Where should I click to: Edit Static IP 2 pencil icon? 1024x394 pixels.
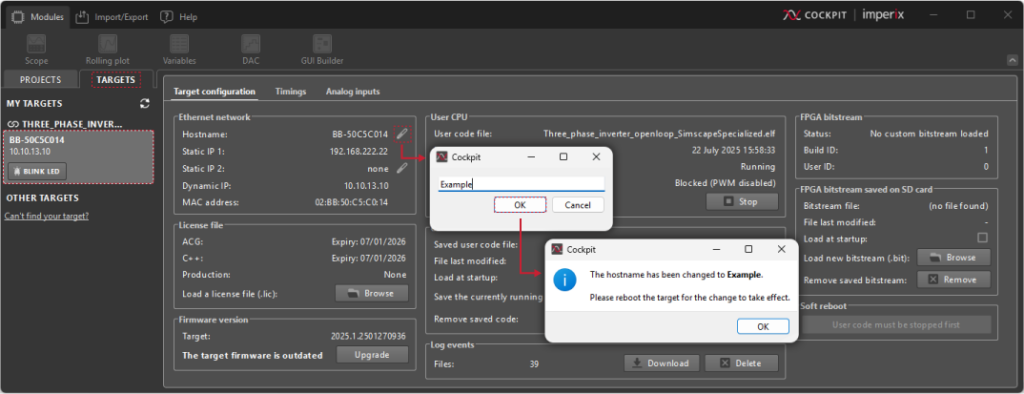pyautogui.click(x=402, y=168)
